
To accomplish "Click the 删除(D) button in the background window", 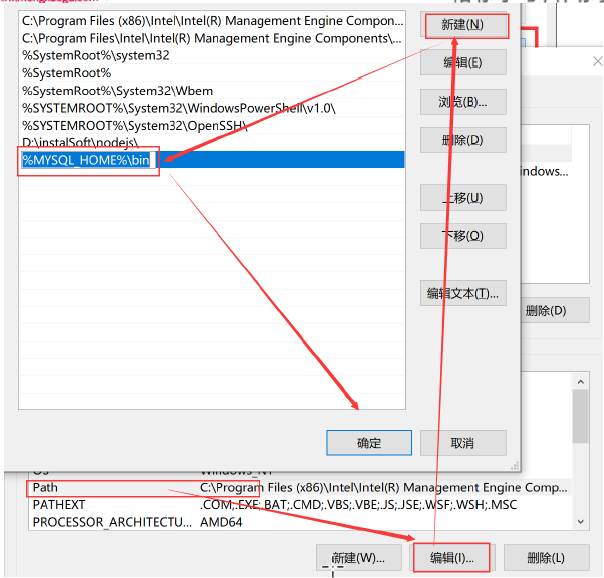I will (555, 310).
